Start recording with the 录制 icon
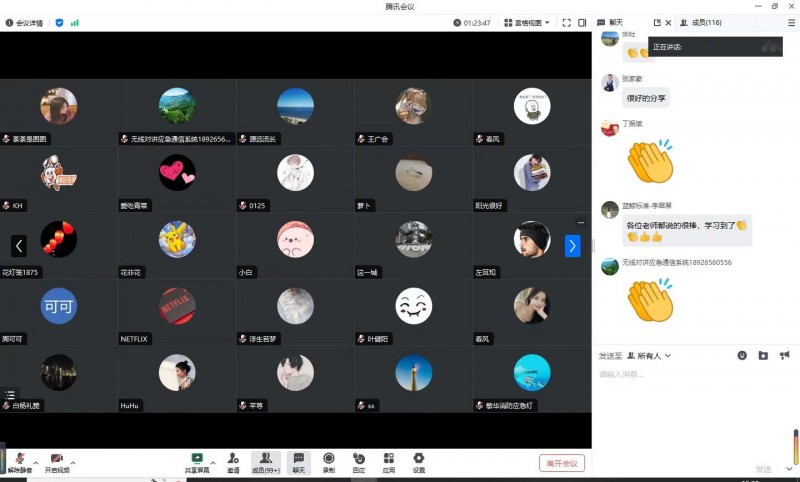Image resolution: width=800 pixels, height=482 pixels. 328,461
